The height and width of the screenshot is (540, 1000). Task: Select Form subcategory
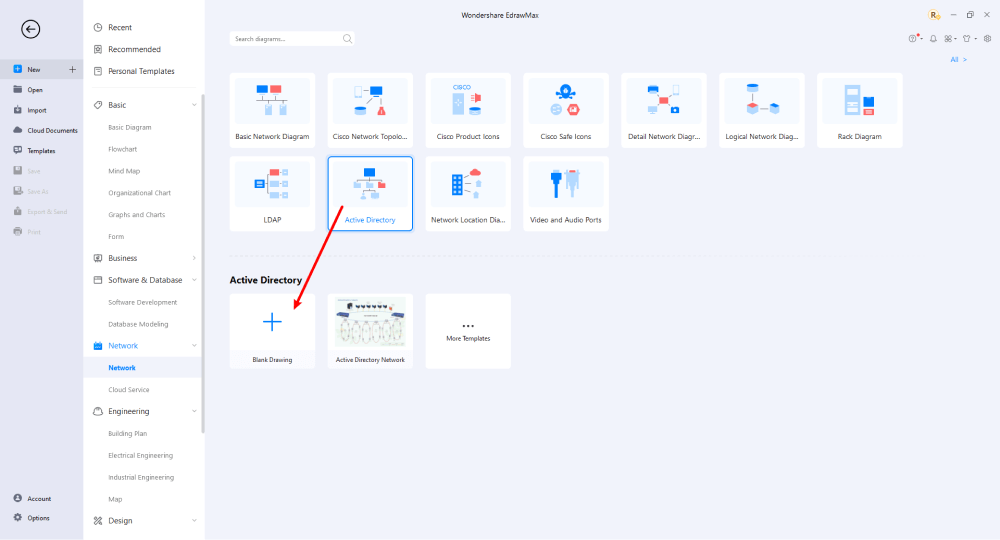coord(116,237)
